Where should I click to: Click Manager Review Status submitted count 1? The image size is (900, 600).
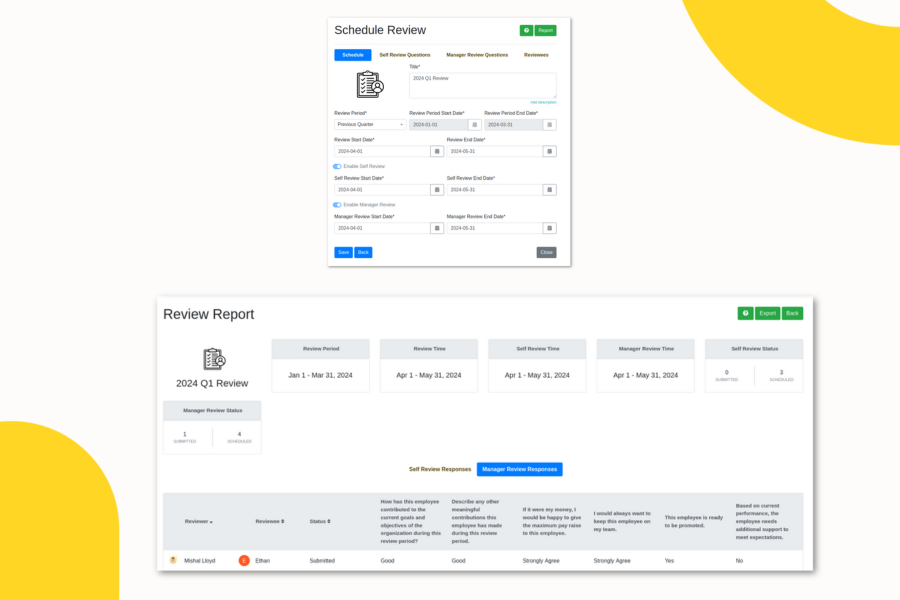(185, 435)
